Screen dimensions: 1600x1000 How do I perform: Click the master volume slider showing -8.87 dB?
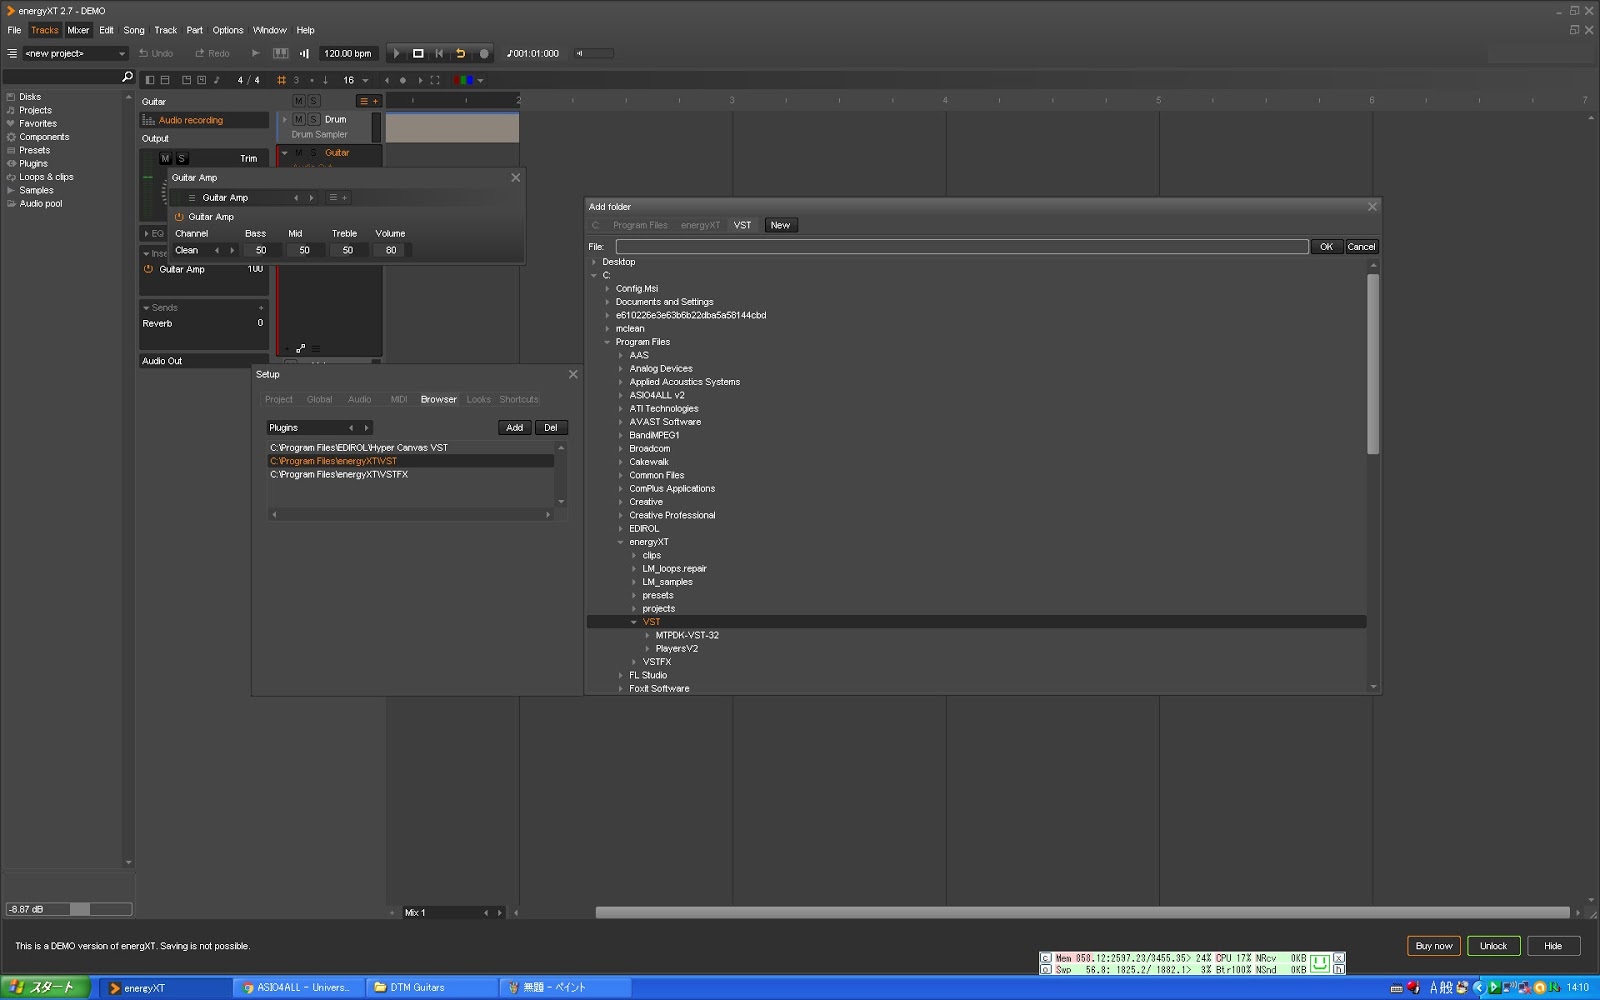tap(69, 910)
